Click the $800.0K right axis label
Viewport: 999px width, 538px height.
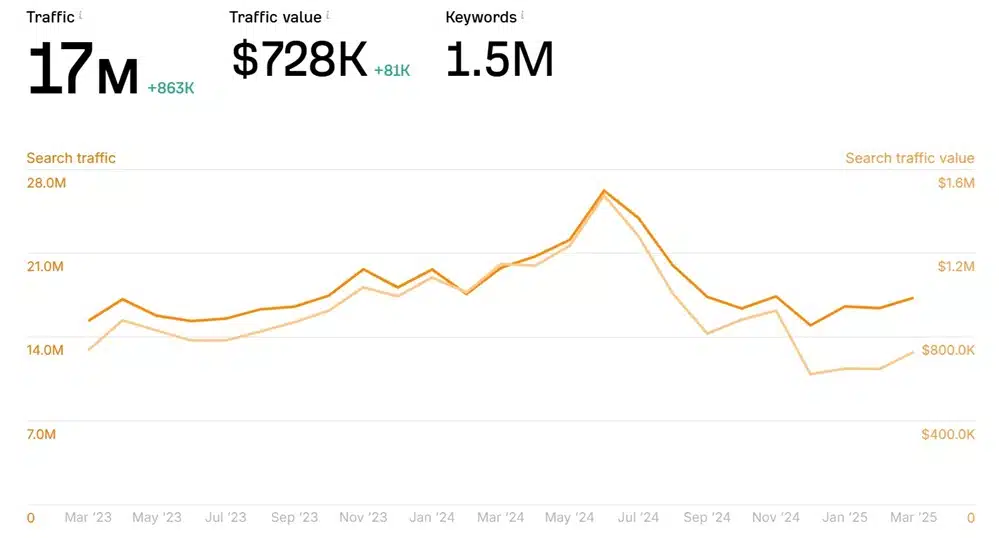[948, 350]
